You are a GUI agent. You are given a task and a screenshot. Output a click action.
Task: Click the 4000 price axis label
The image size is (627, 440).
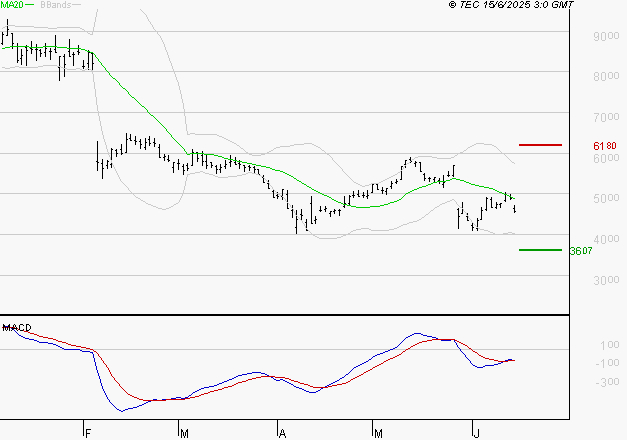pyautogui.click(x=606, y=239)
